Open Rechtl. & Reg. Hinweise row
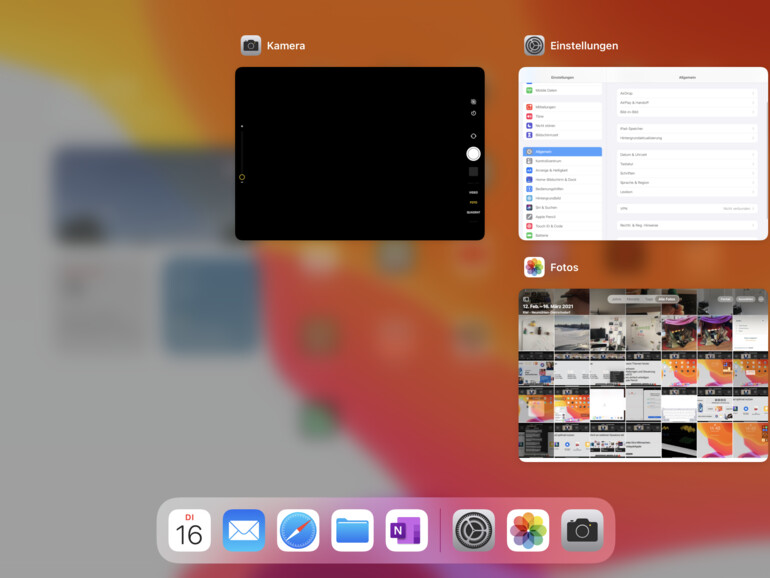This screenshot has width=770, height=578. point(687,225)
